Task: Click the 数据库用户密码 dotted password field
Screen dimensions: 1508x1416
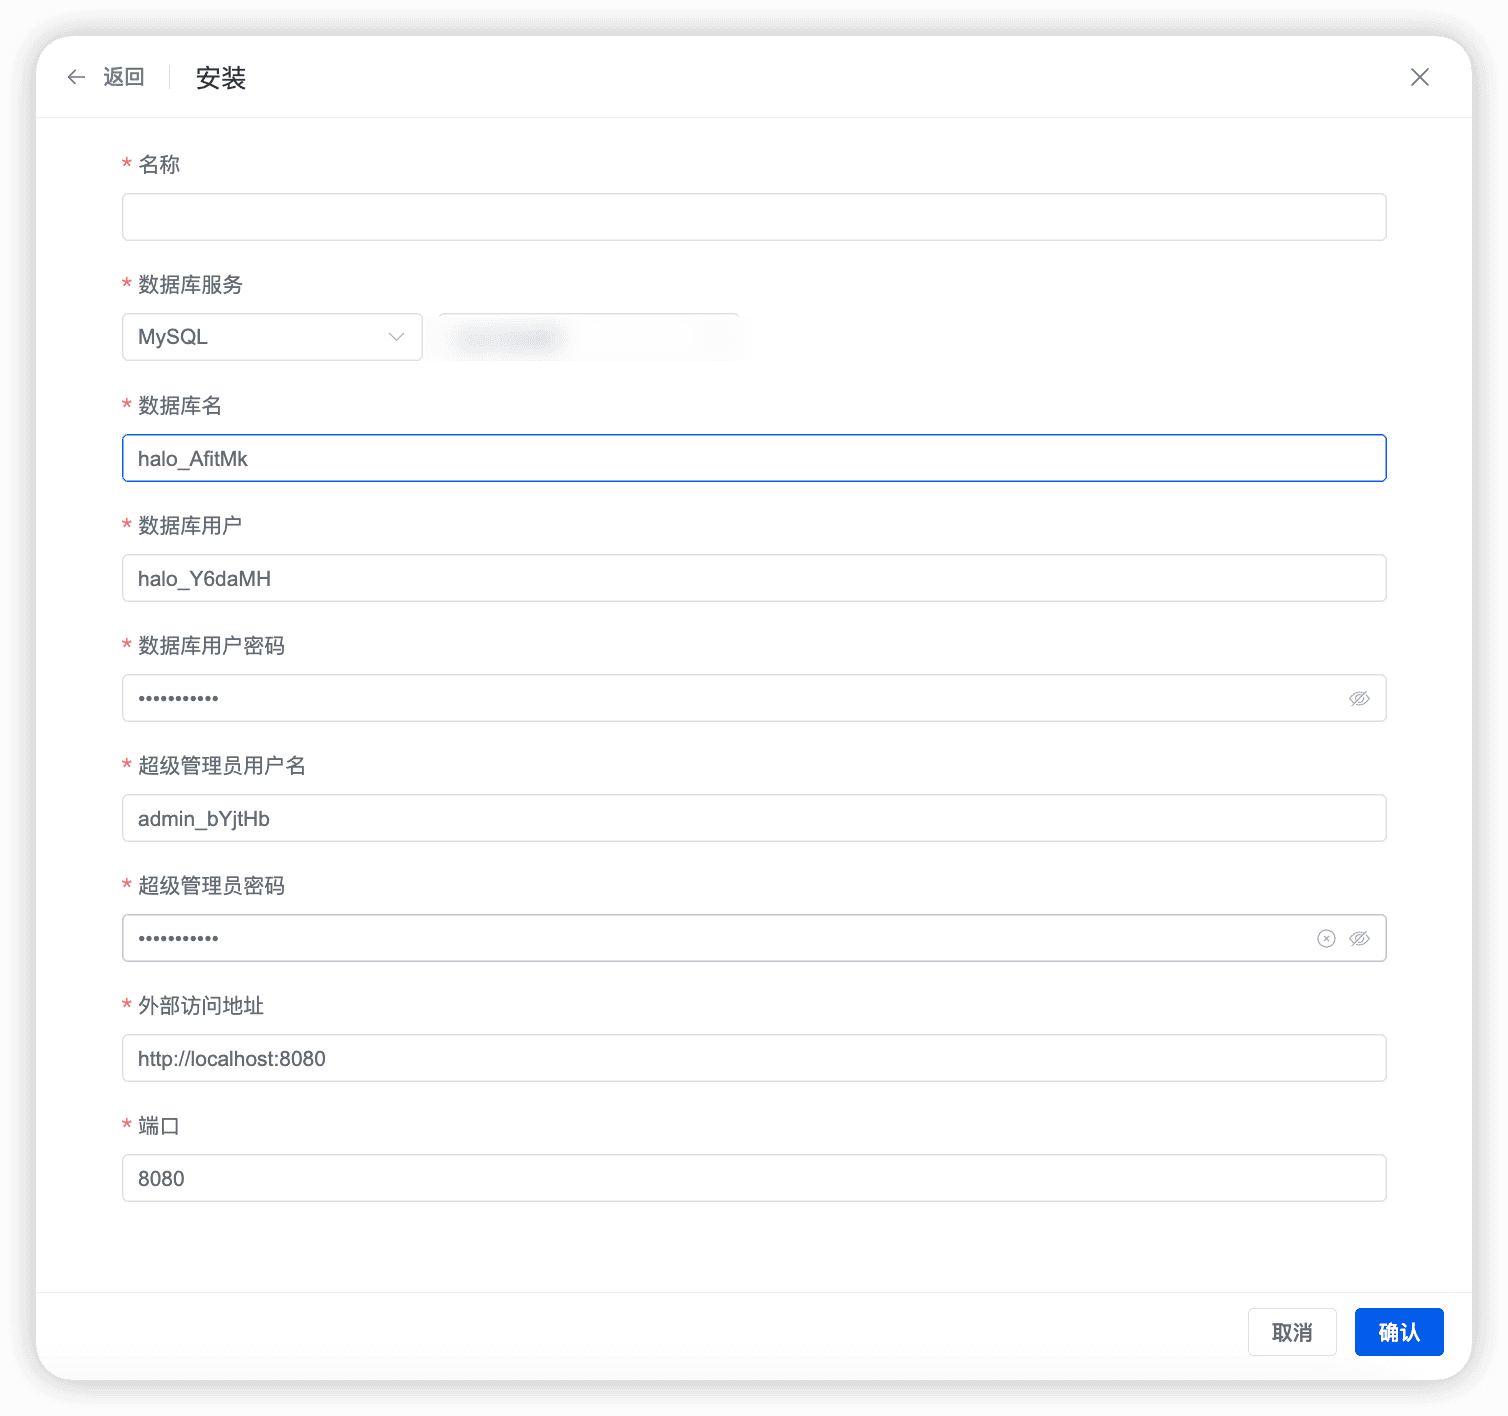Action: pos(700,698)
